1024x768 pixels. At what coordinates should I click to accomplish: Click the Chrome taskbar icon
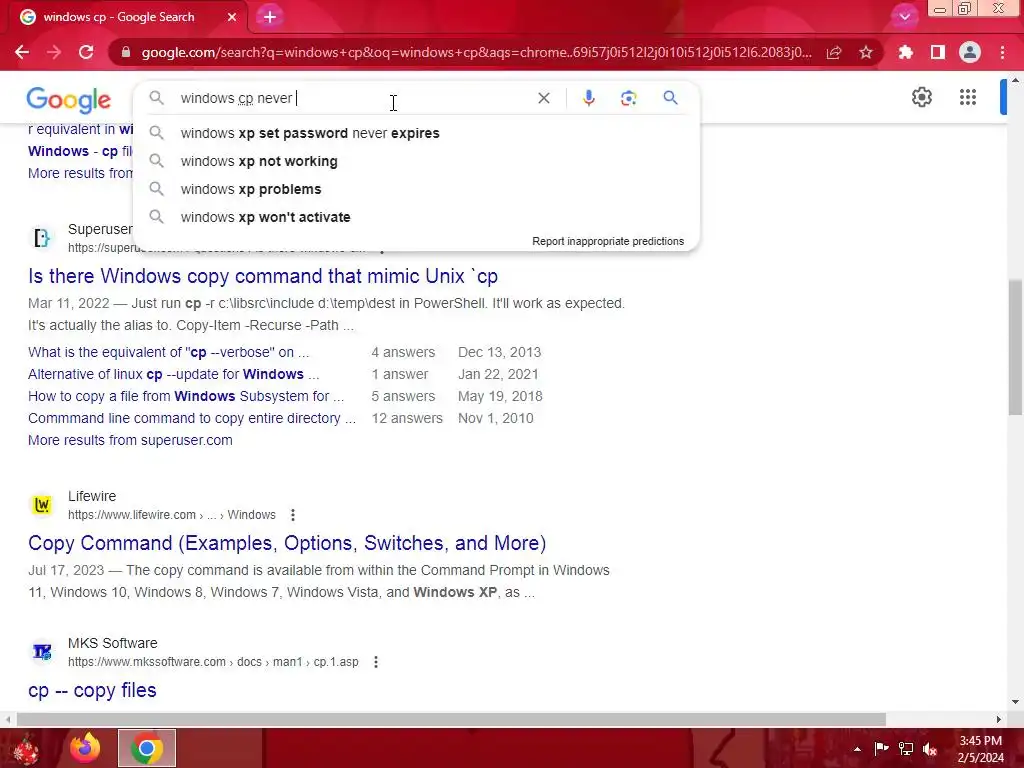(x=147, y=748)
